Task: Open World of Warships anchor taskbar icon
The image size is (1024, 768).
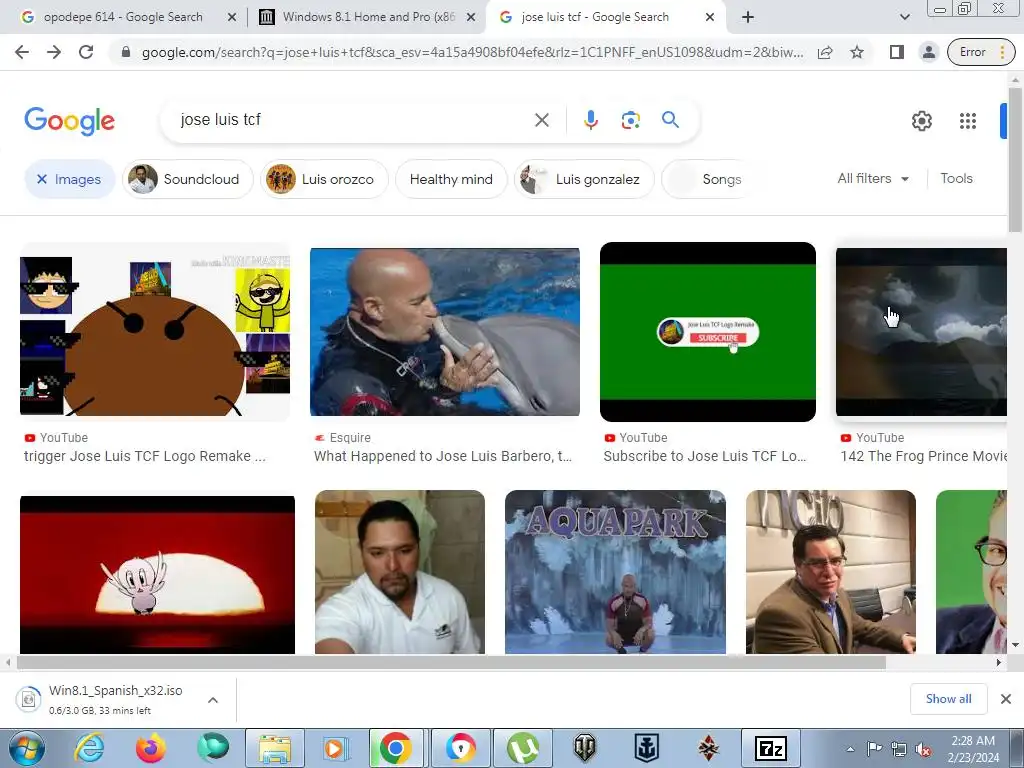Action: click(647, 748)
